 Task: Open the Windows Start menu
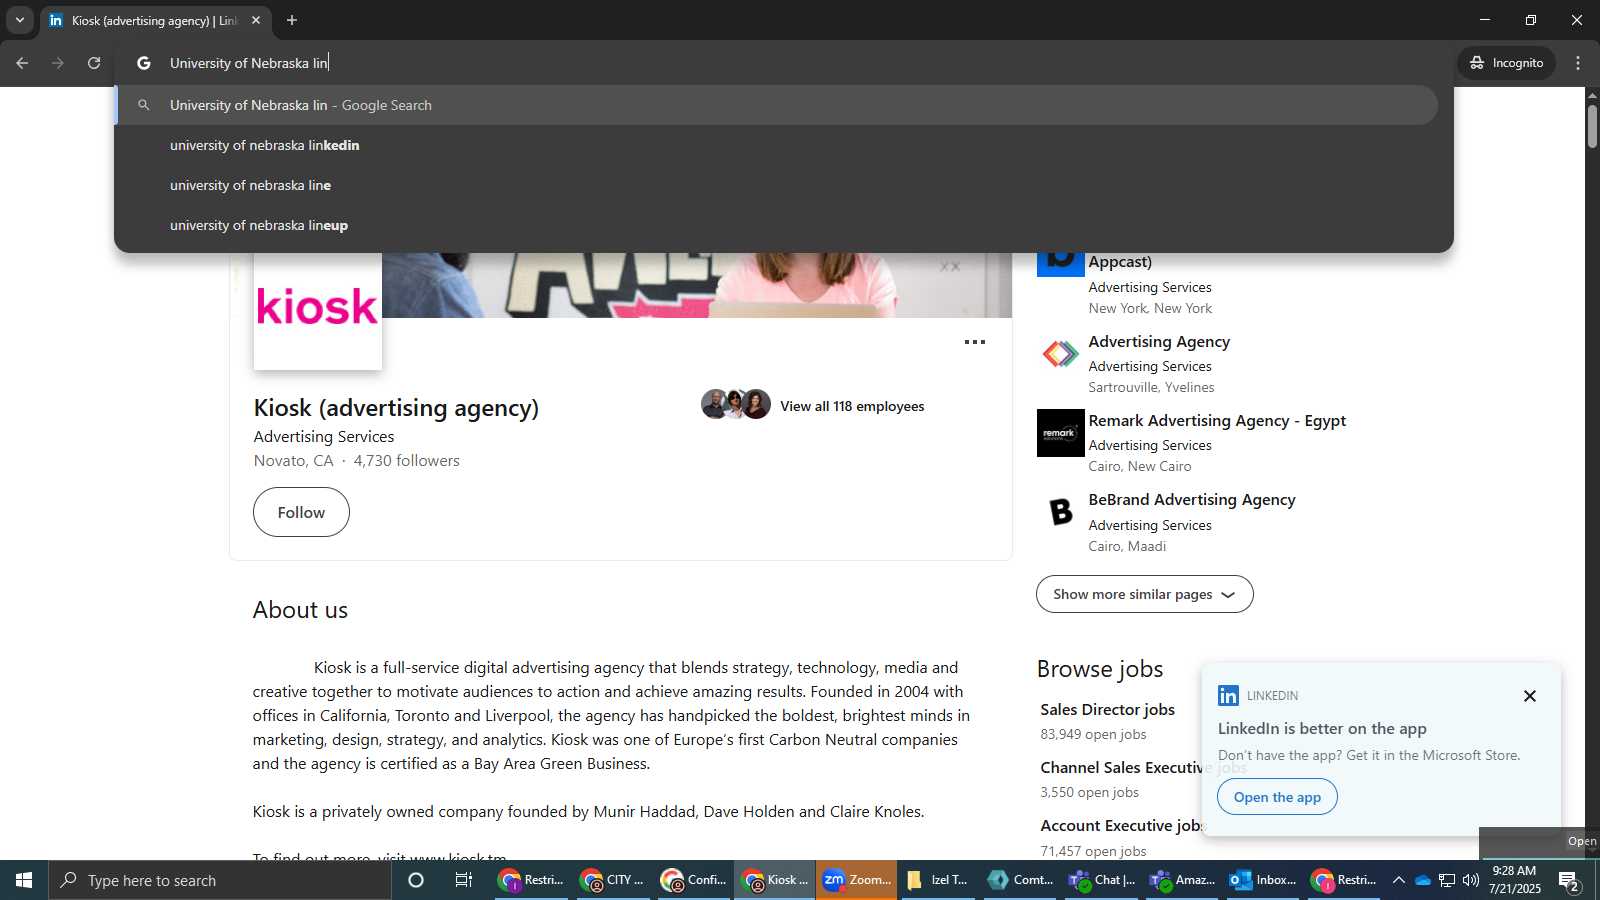pos(24,880)
